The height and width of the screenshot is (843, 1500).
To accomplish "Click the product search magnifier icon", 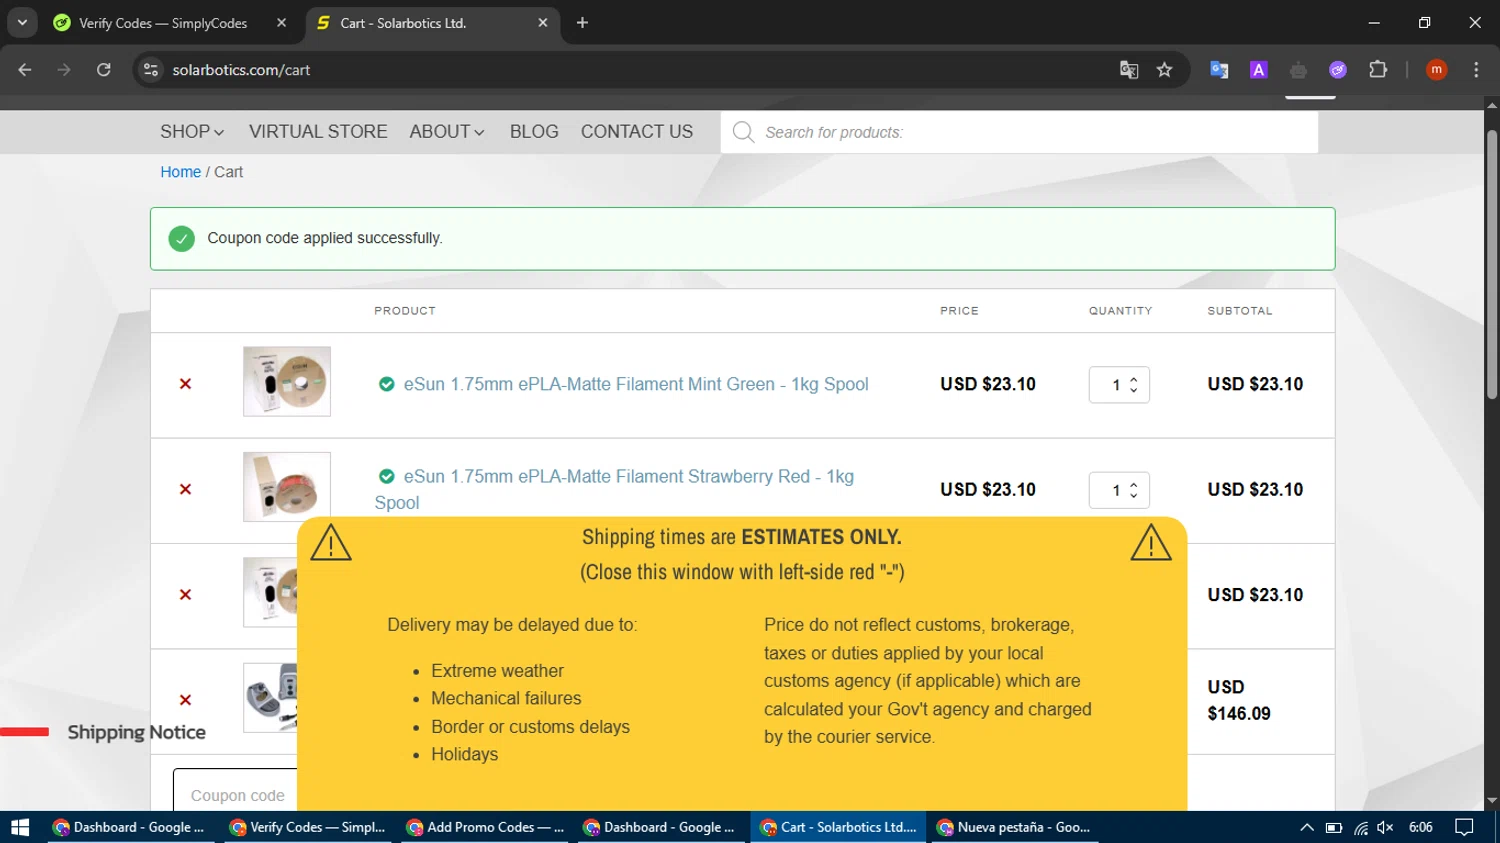I will [x=743, y=132].
